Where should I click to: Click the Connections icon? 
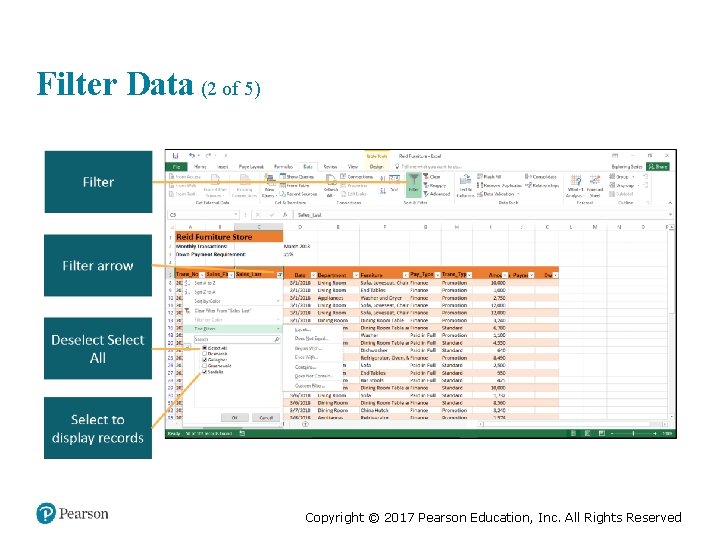click(343, 177)
